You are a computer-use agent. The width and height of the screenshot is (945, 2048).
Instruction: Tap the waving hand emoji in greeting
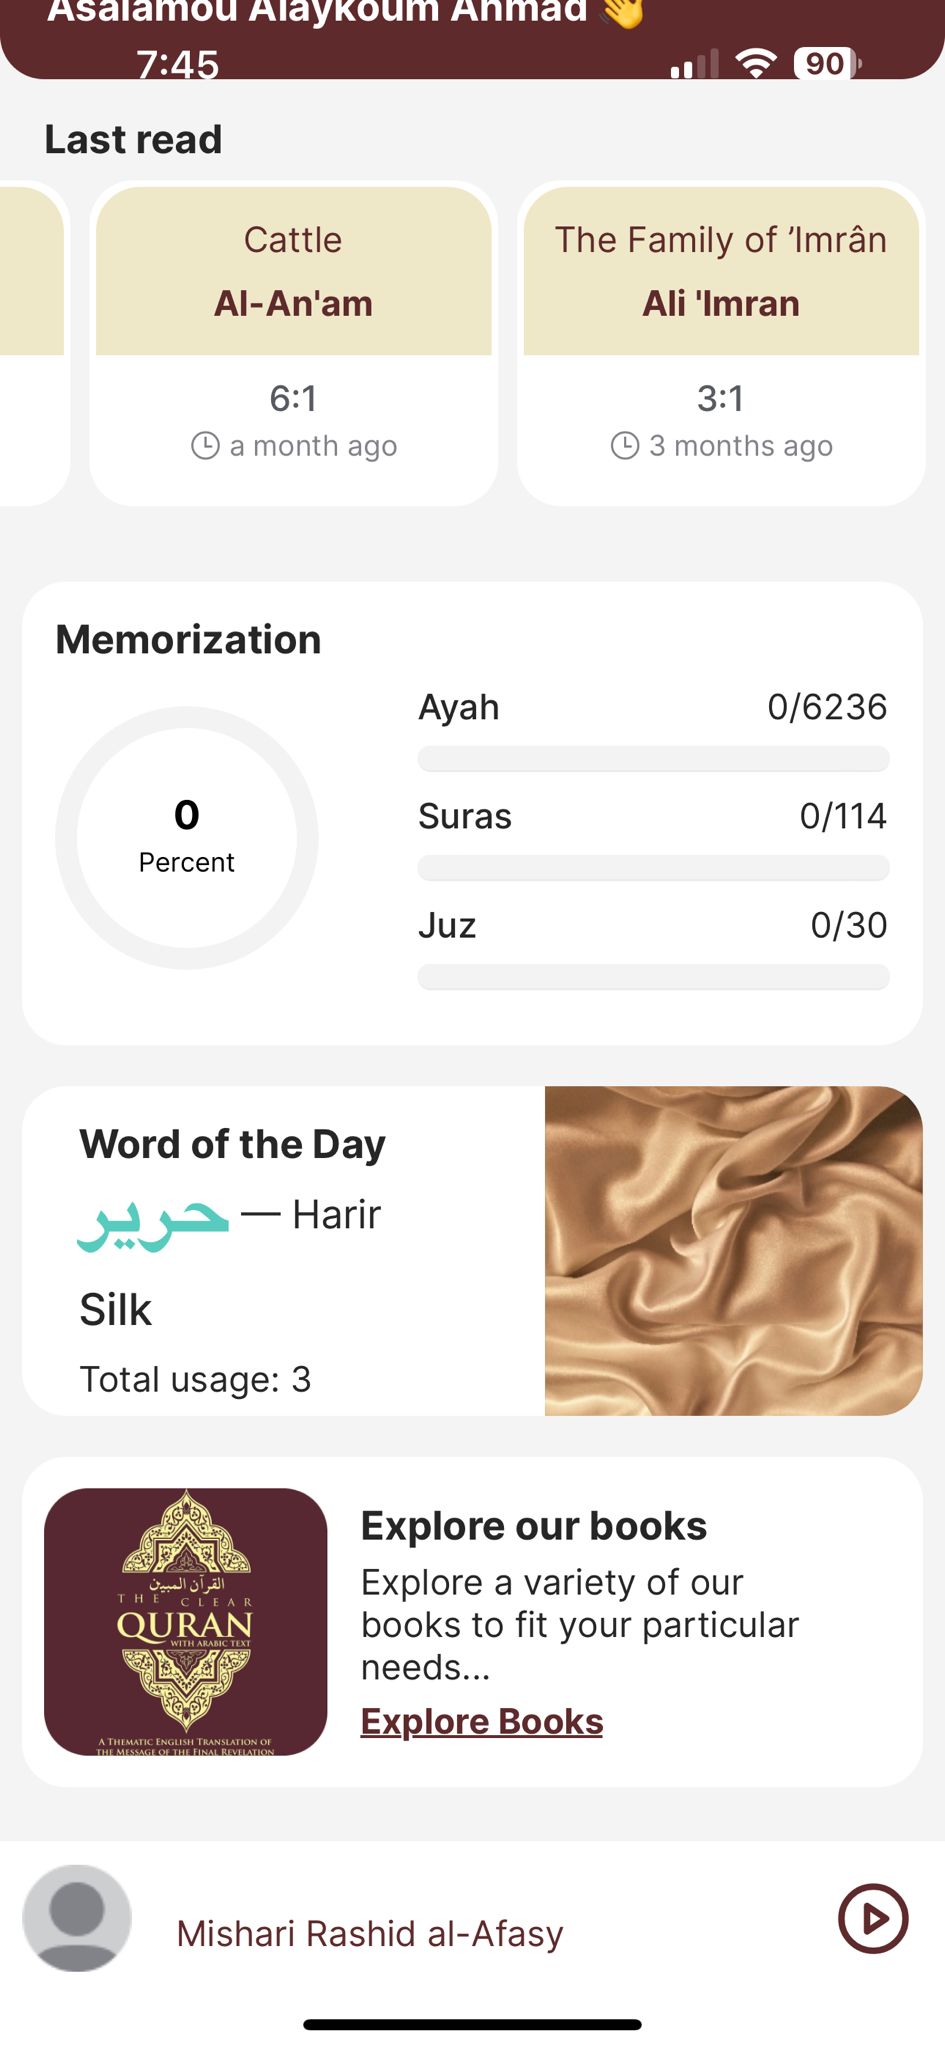coord(623,12)
